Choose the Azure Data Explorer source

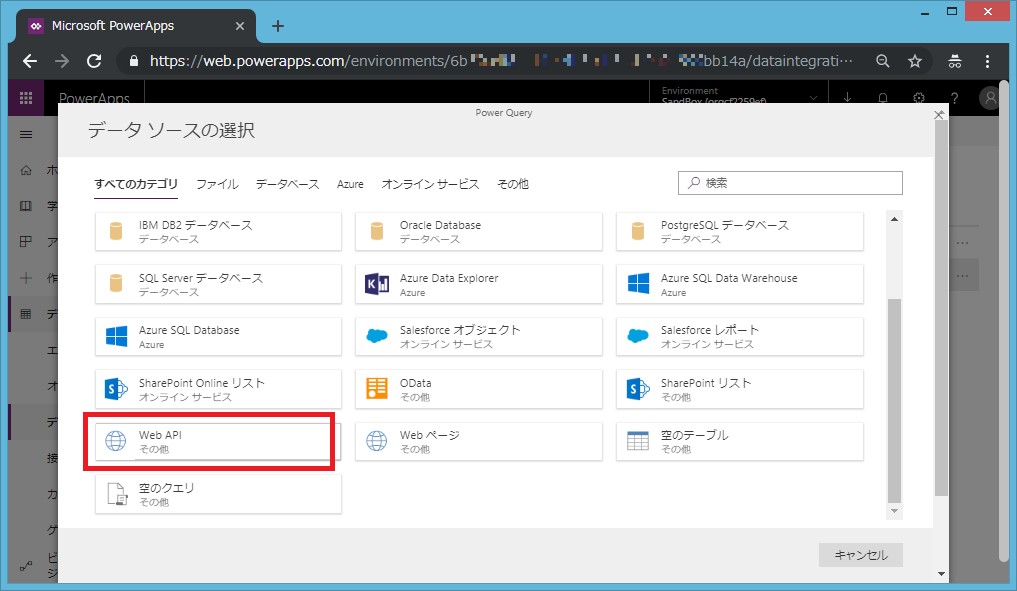(x=479, y=284)
